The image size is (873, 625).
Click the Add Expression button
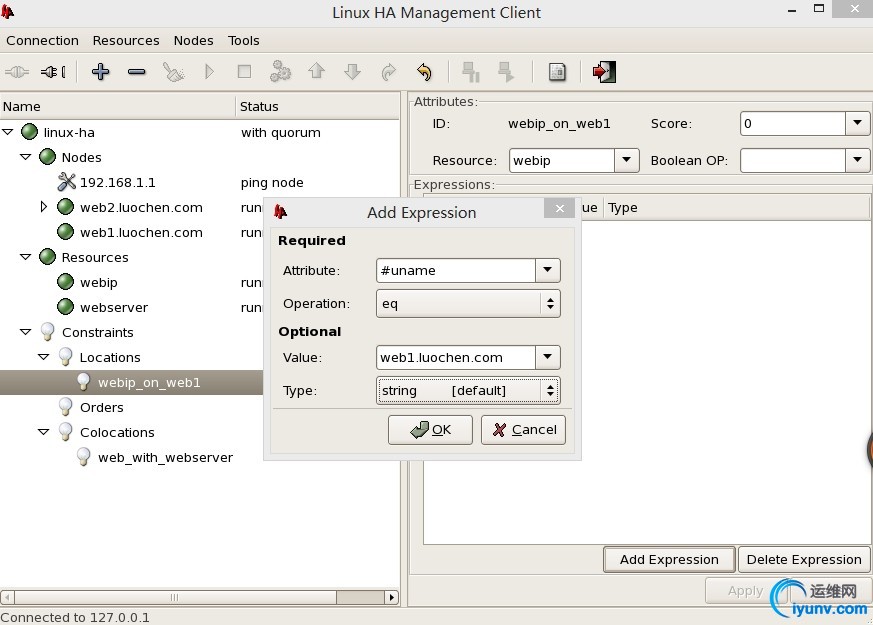669,559
